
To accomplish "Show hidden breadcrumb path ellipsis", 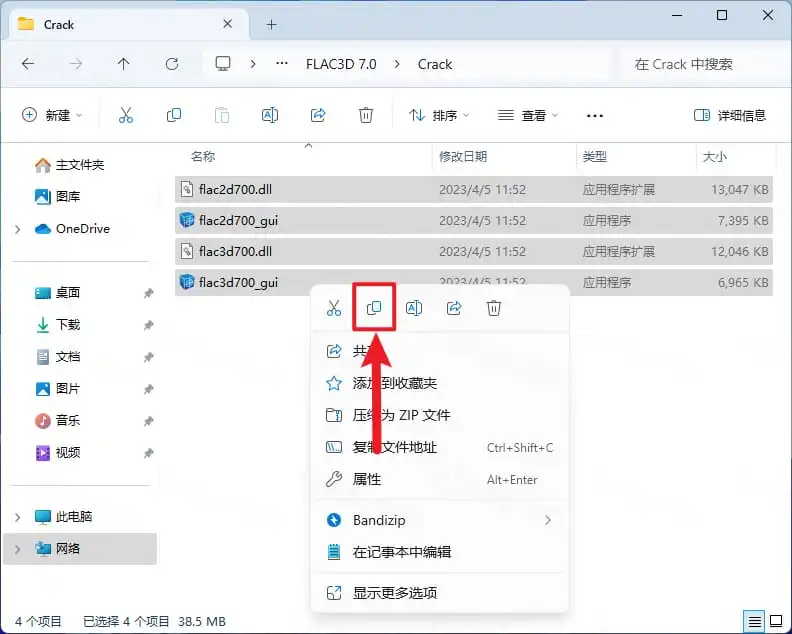I will [x=282, y=64].
